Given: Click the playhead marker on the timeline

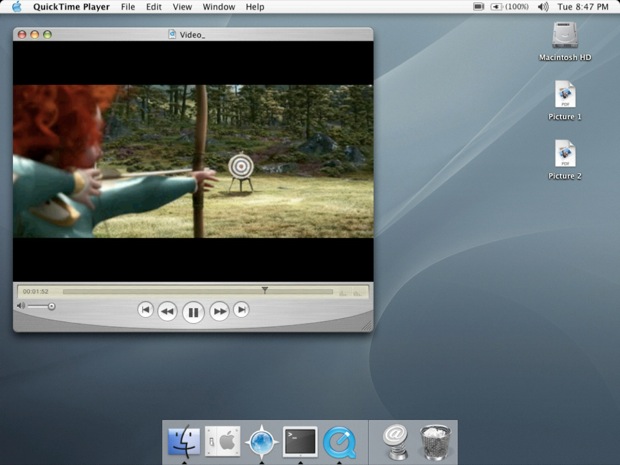Looking at the screenshot, I should (265, 290).
